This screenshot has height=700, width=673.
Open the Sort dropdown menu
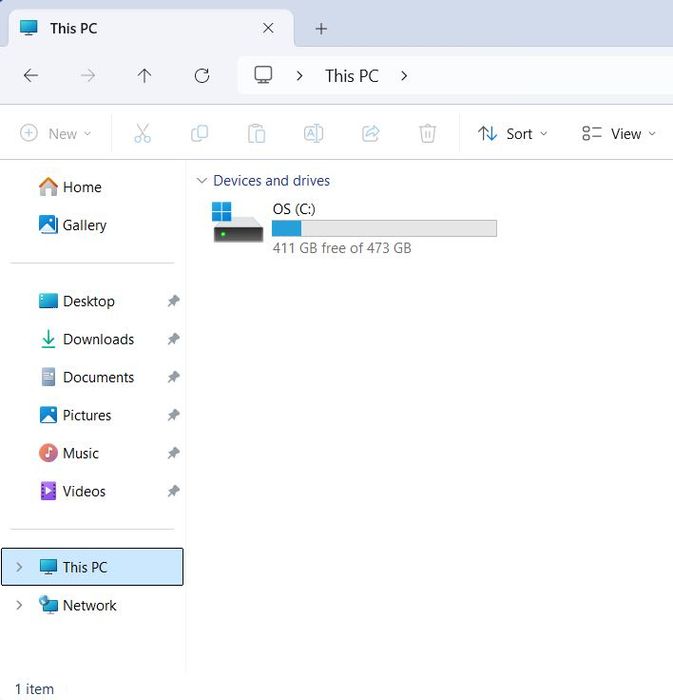click(512, 133)
